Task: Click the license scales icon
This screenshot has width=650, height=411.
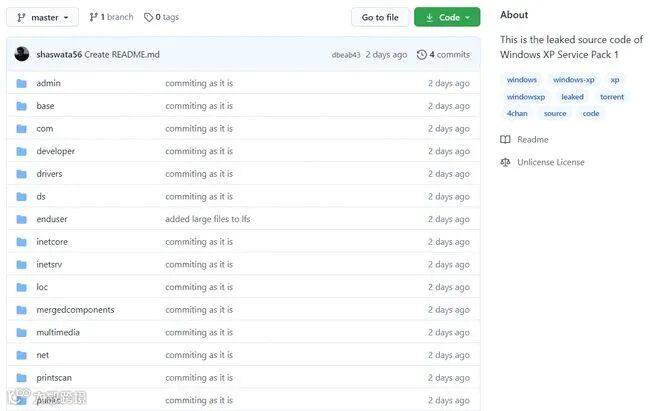Action: tap(505, 162)
